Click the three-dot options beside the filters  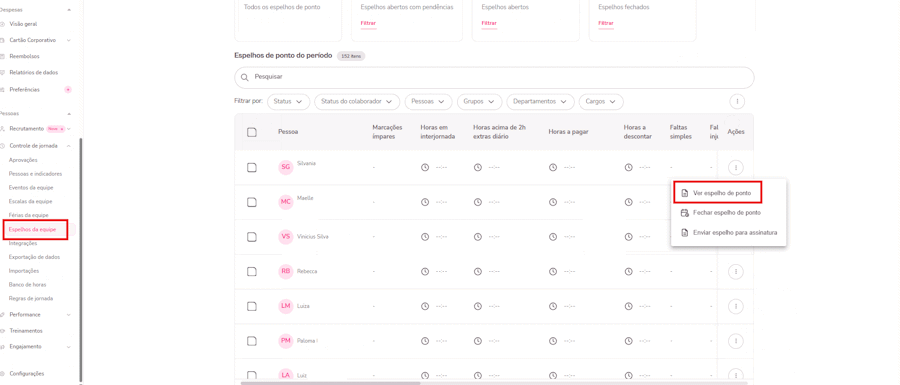736,102
